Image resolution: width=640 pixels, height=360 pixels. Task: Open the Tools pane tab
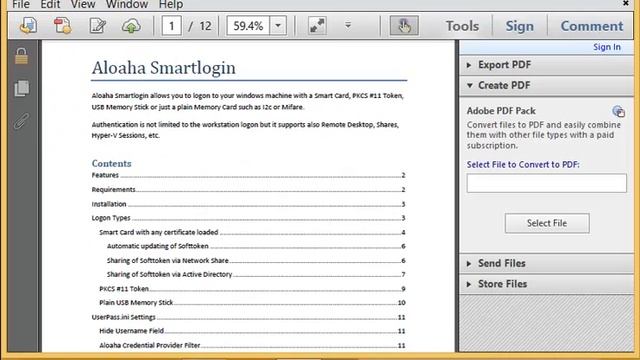point(462,26)
